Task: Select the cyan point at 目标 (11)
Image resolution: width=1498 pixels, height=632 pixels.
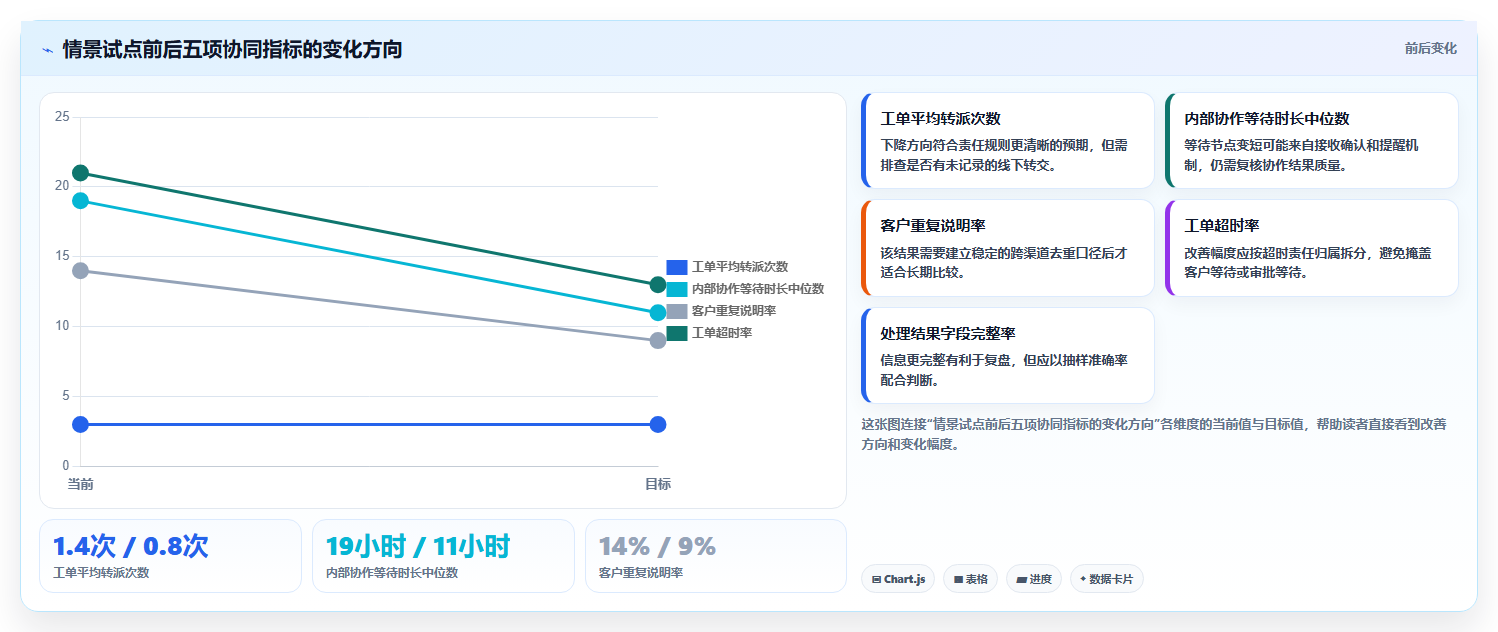Action: coord(658,313)
